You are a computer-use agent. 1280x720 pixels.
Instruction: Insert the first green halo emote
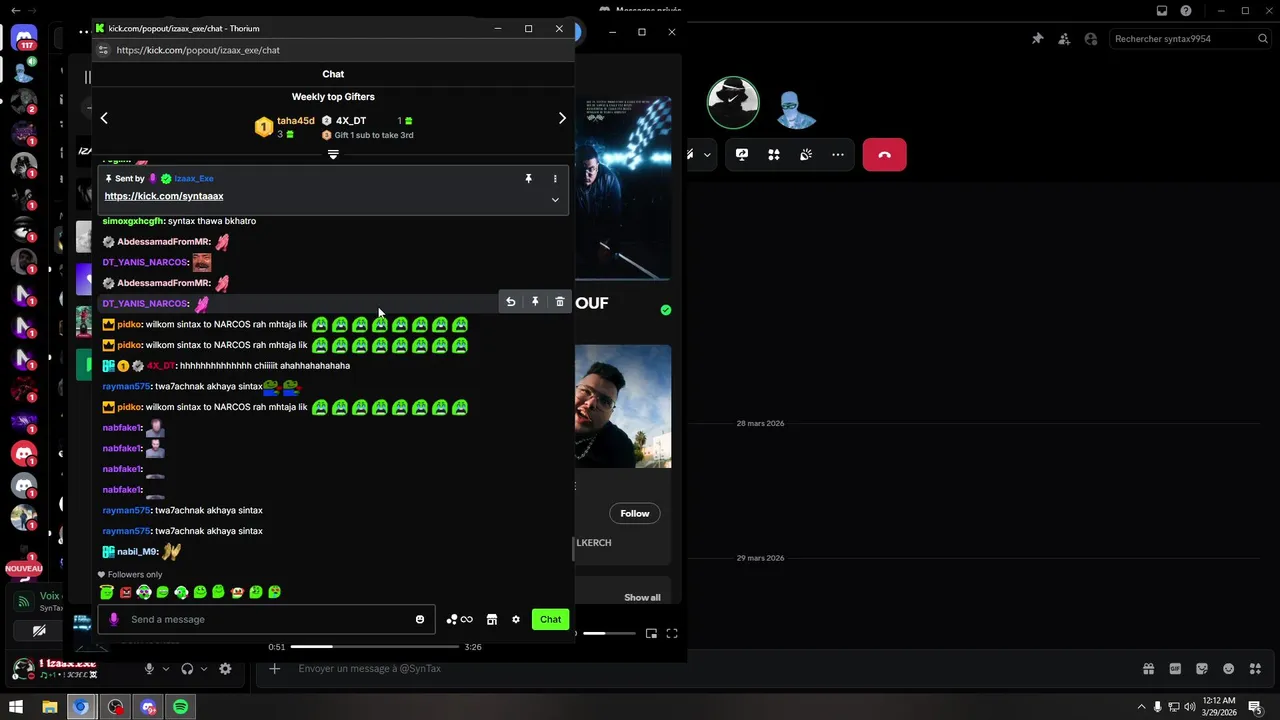coord(107,592)
